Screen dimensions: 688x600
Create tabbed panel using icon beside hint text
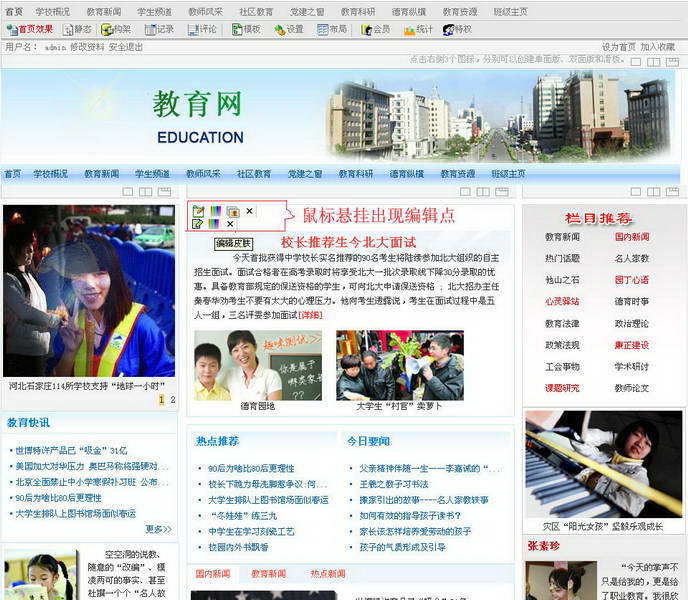point(672,62)
